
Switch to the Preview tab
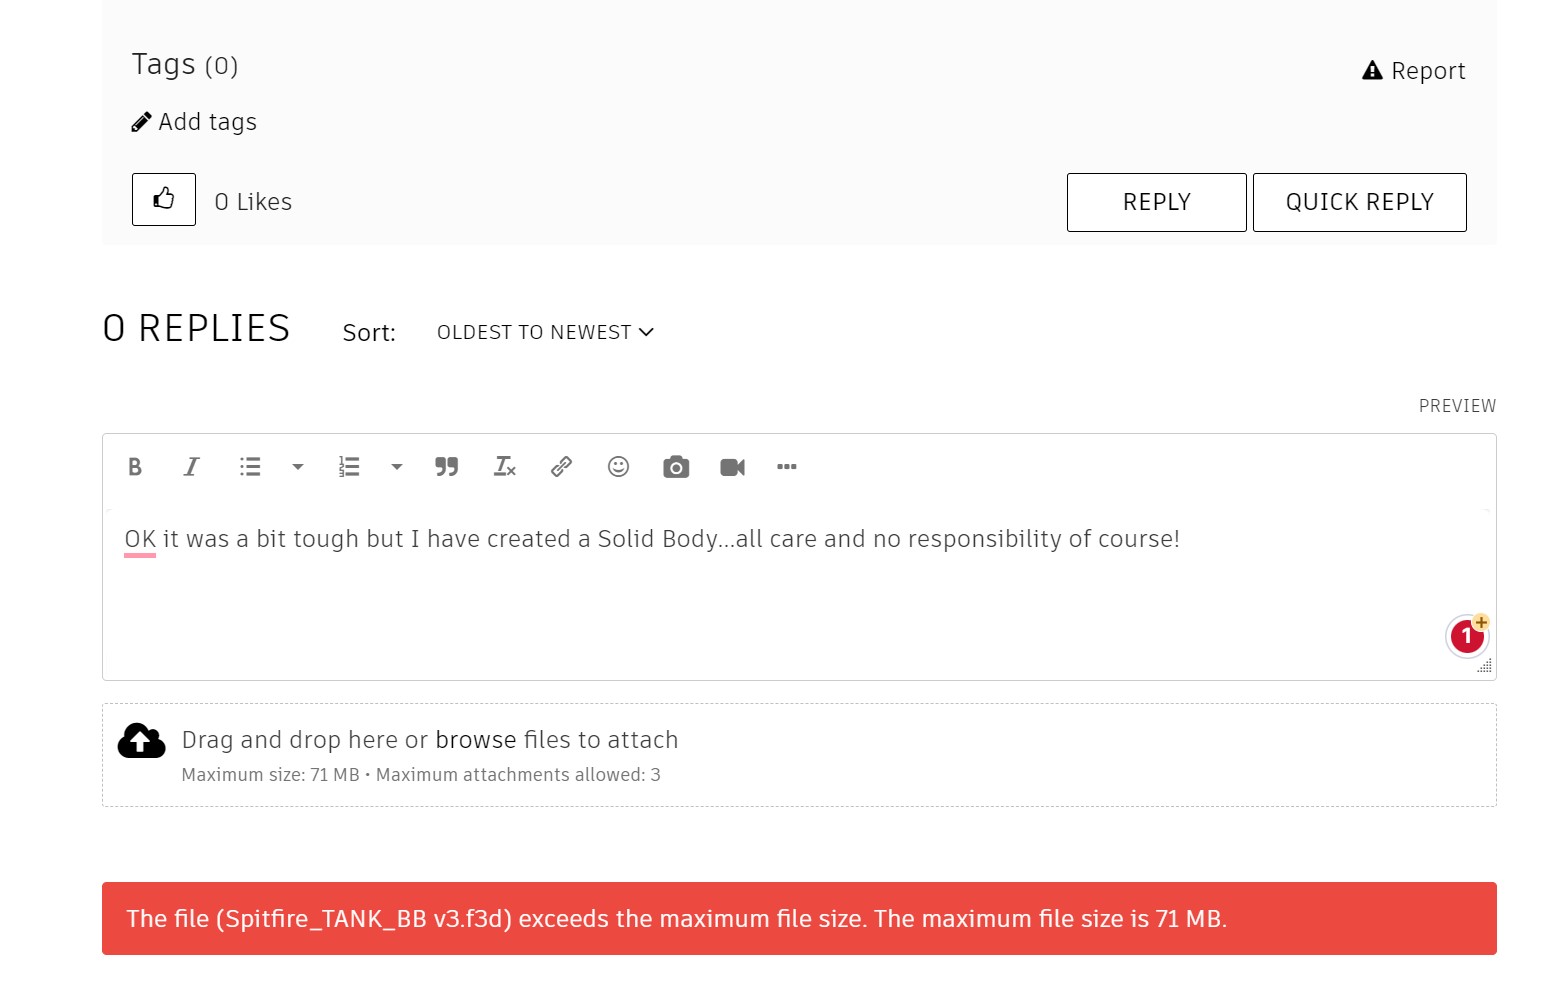click(1457, 406)
